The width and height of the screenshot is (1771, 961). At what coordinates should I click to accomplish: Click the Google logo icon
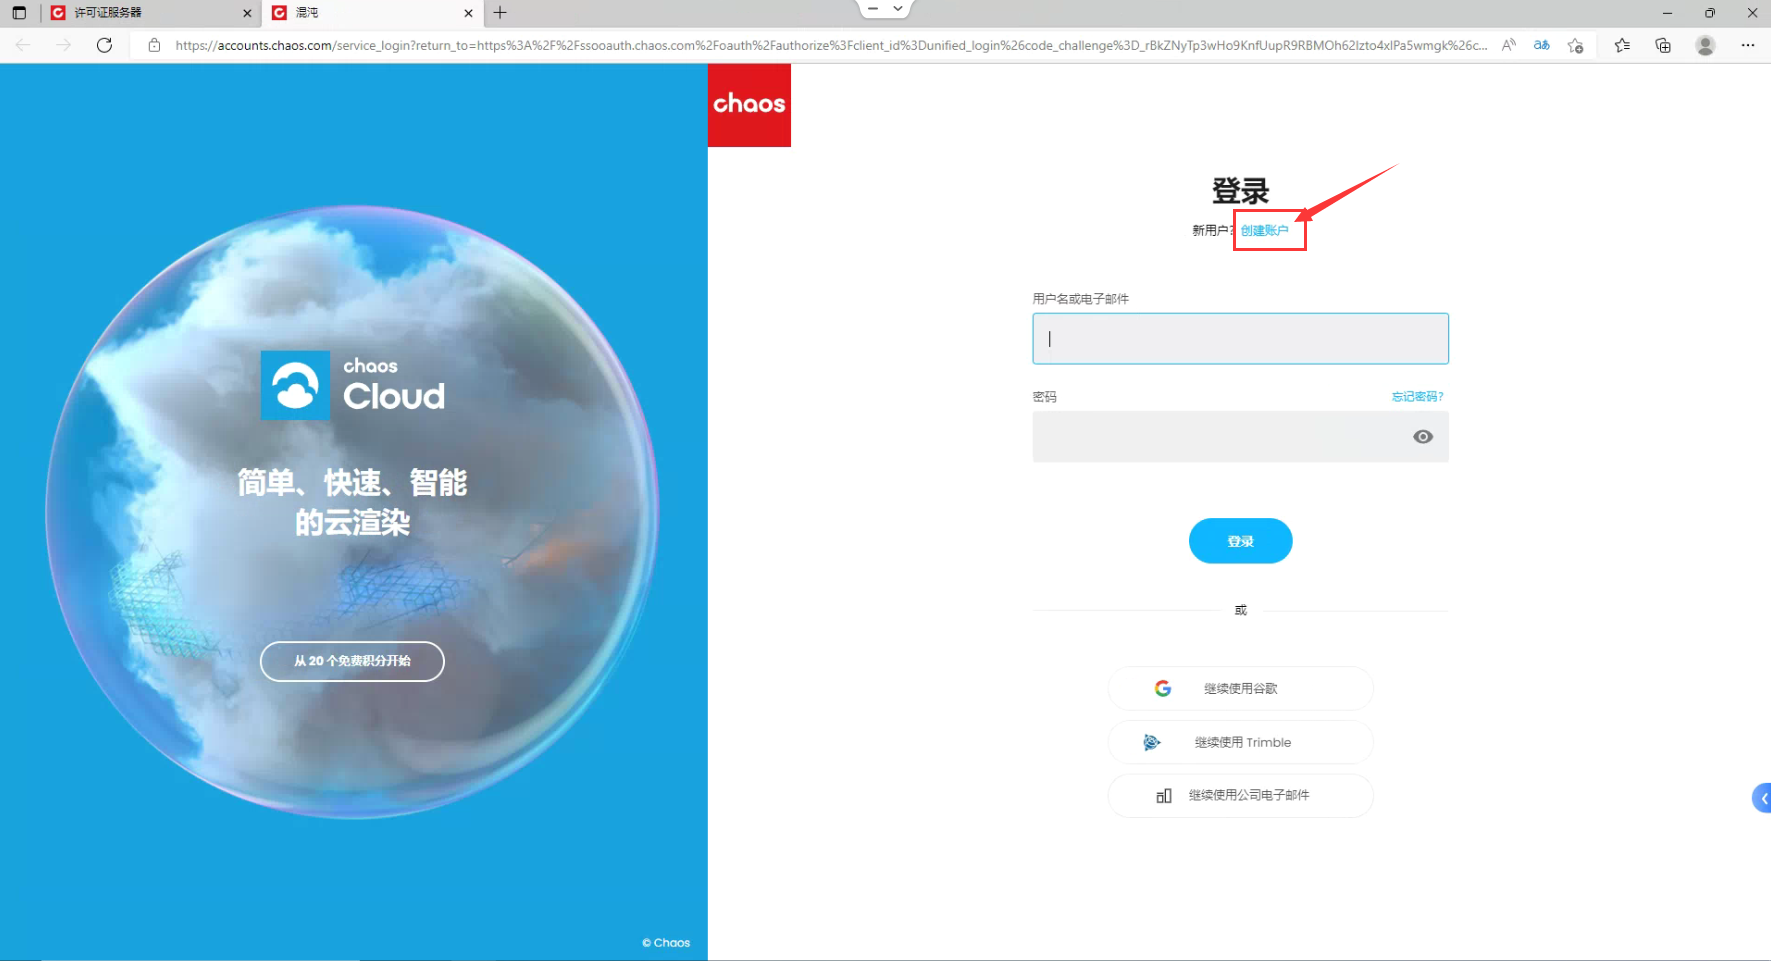point(1163,688)
